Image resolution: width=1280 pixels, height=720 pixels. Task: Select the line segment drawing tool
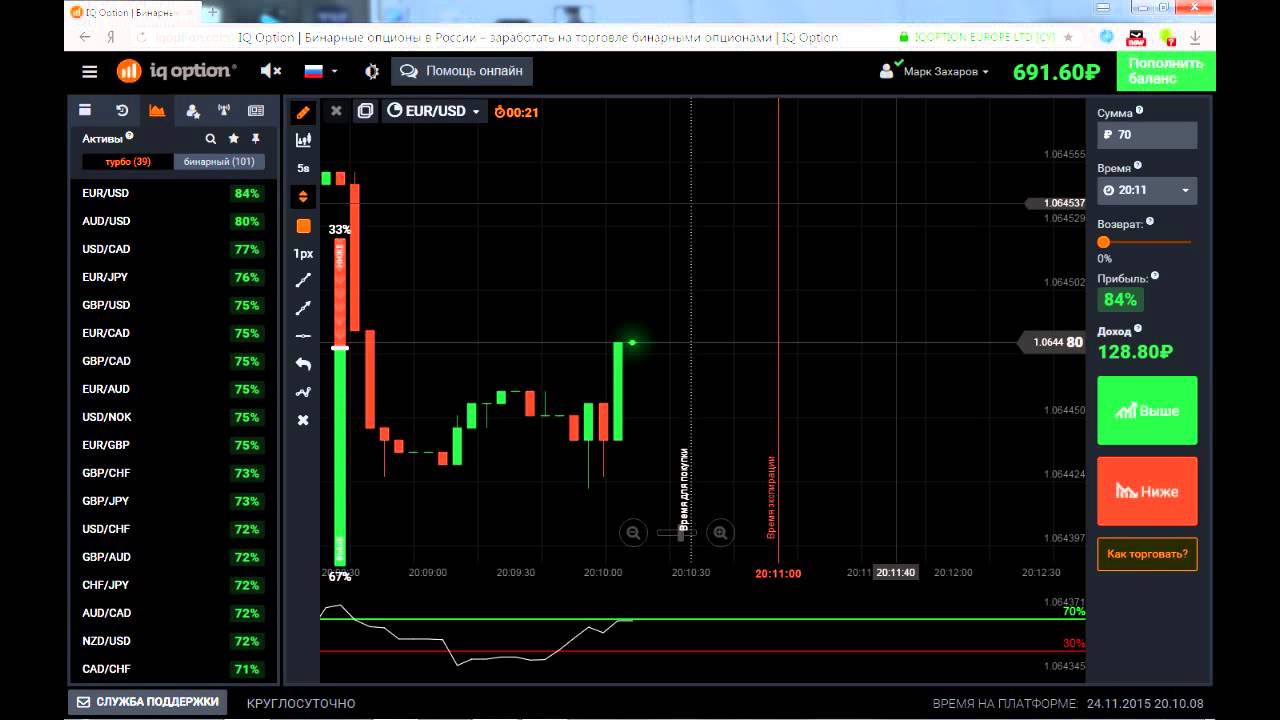(303, 280)
